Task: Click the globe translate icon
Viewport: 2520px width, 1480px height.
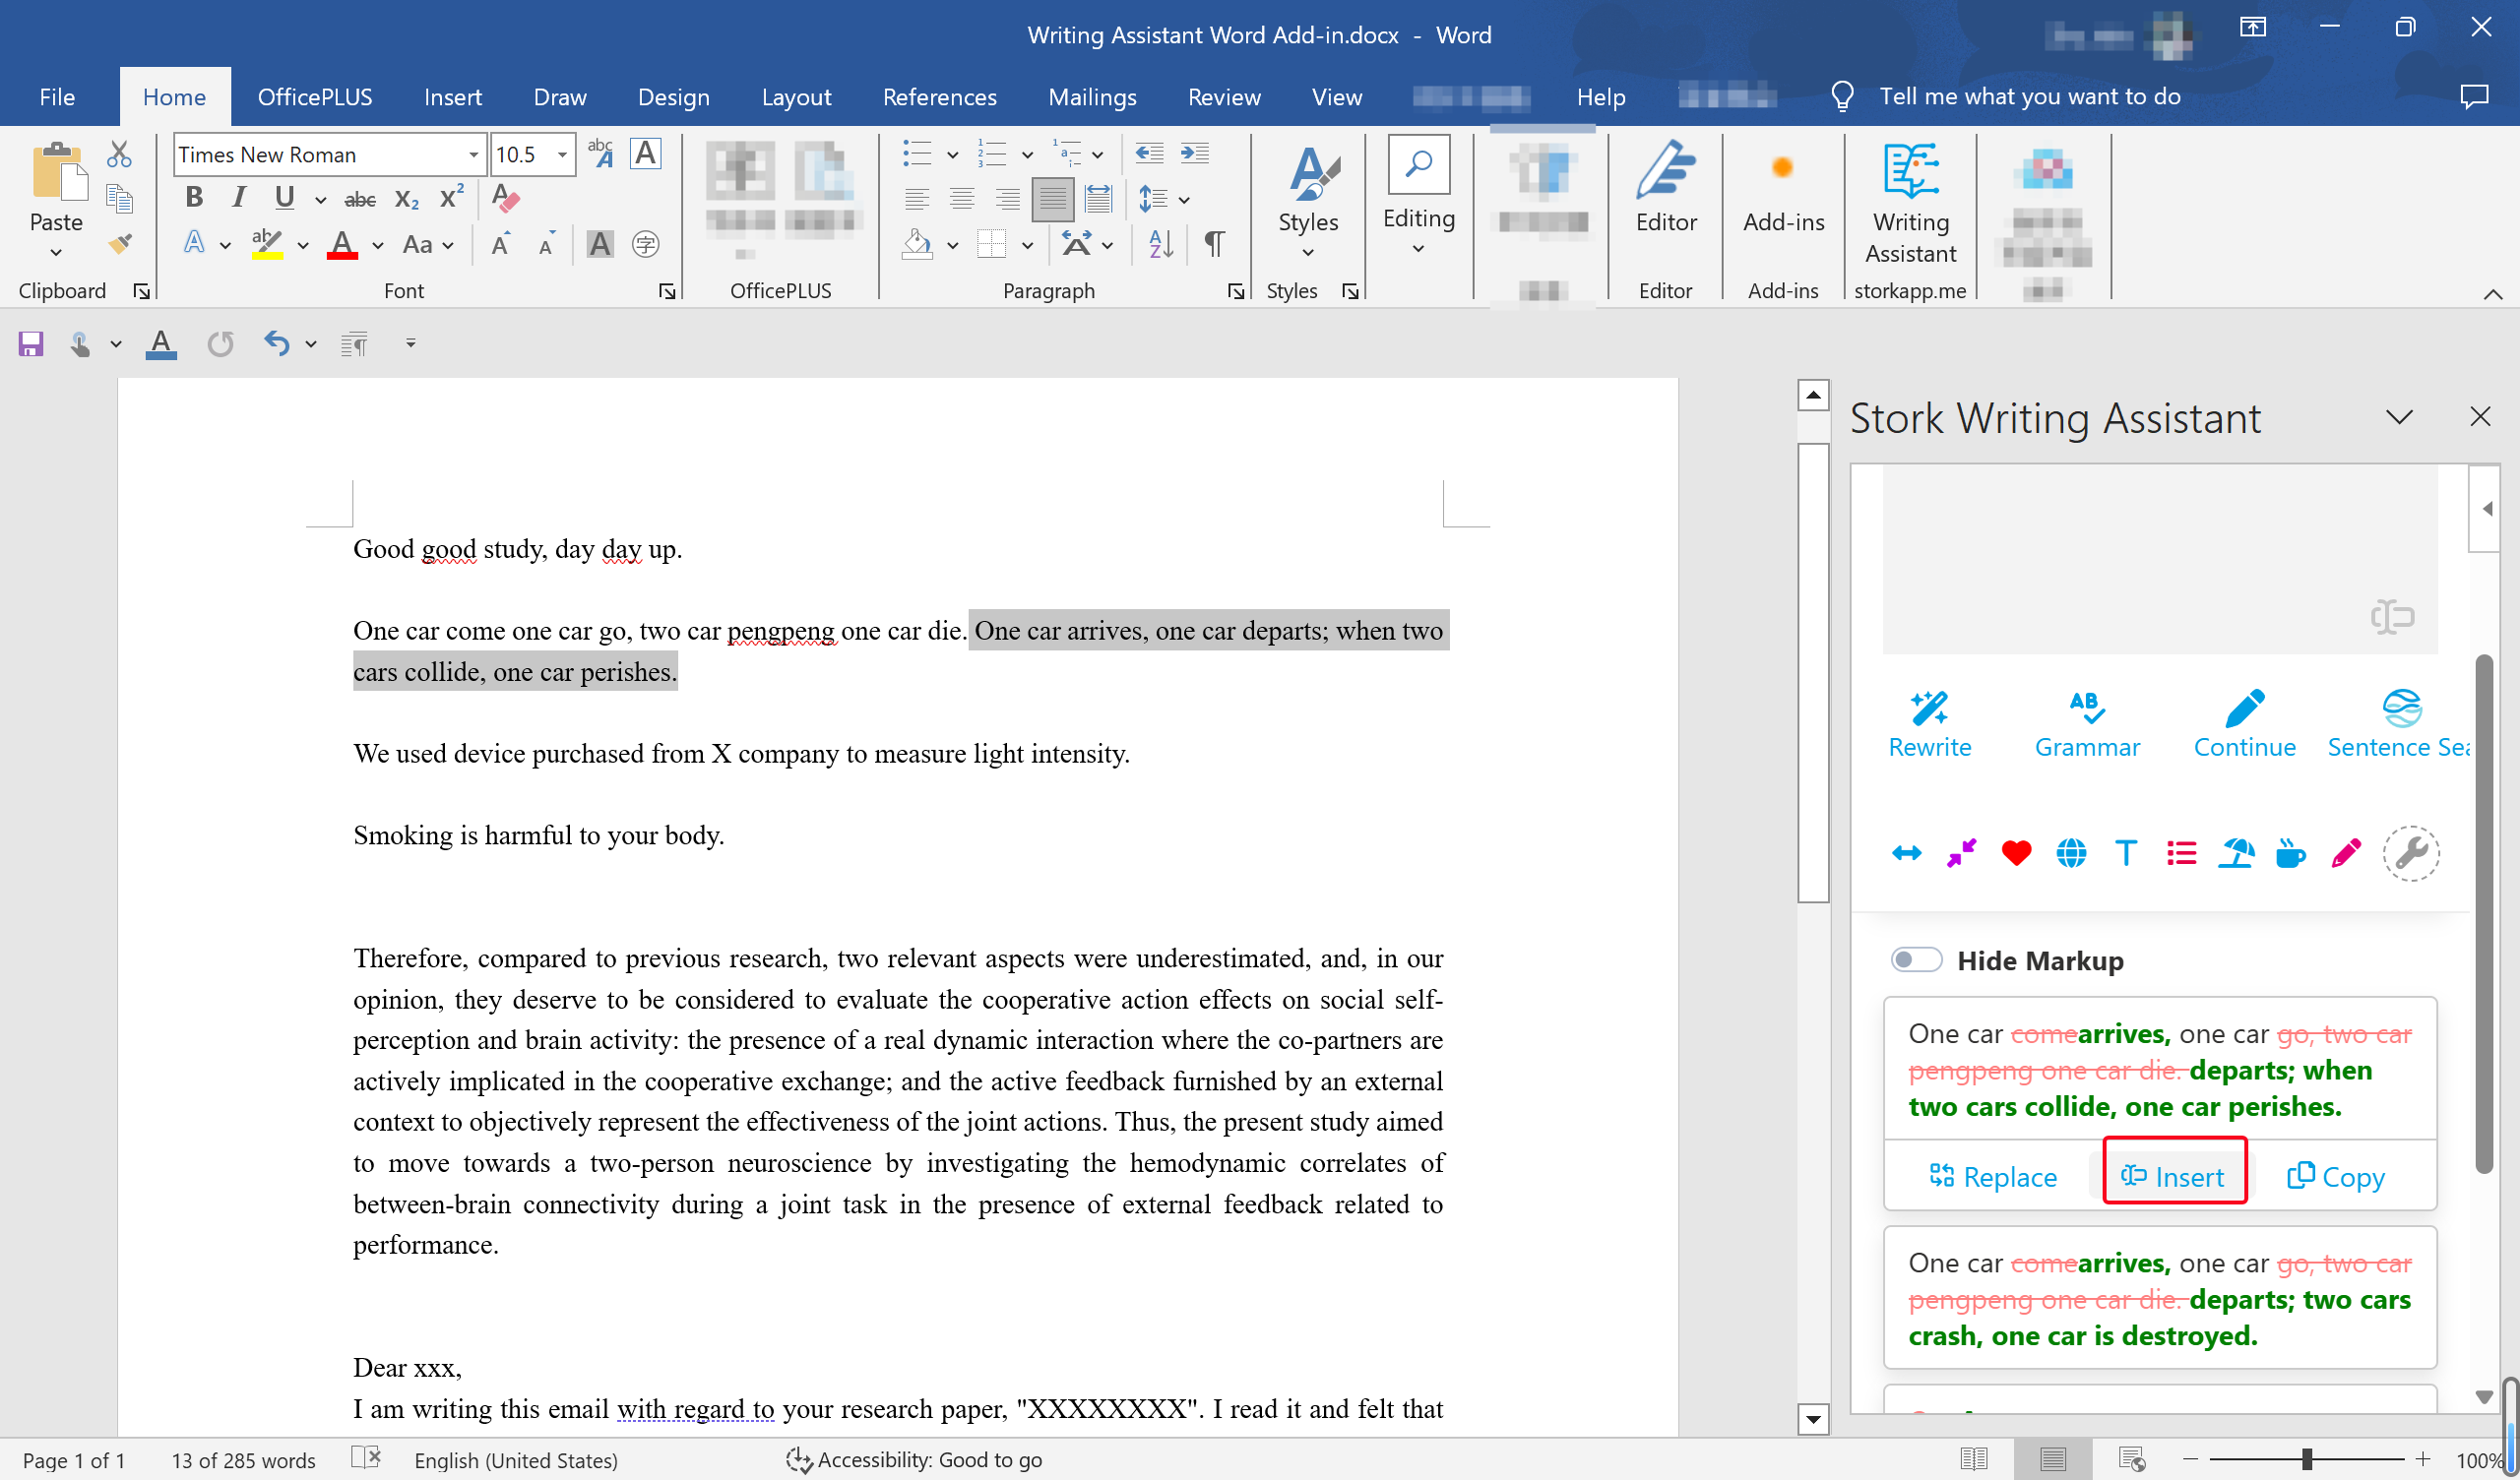Action: pyautogui.click(x=2071, y=853)
